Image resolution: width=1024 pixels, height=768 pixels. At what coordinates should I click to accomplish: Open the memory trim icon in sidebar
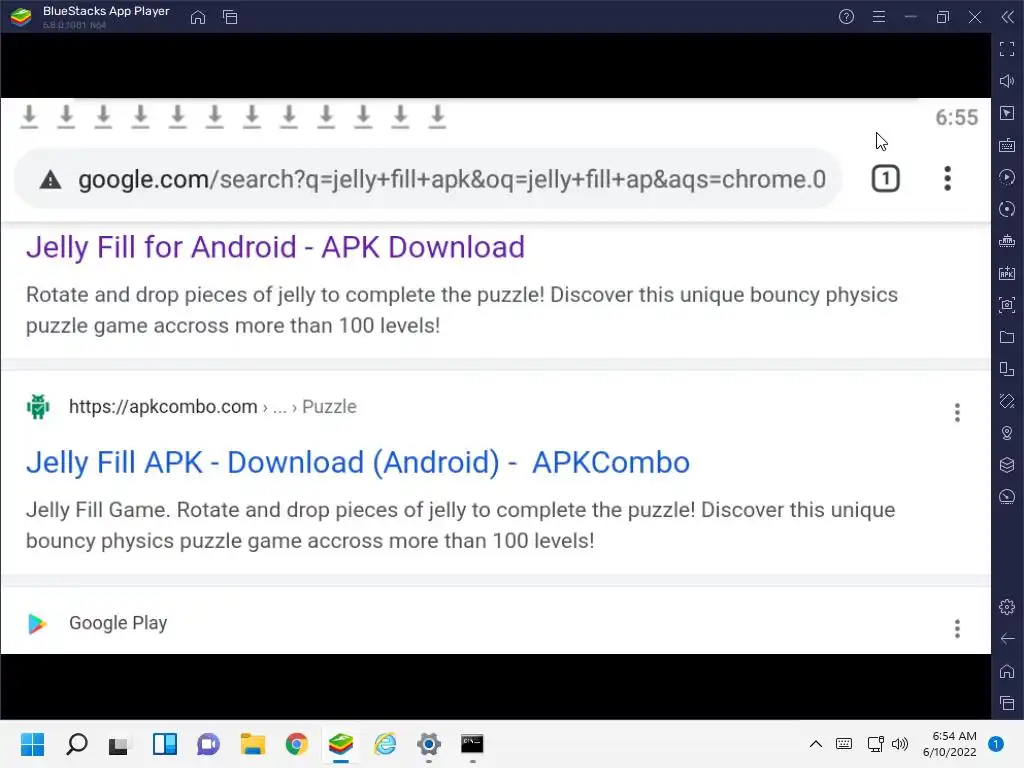tap(1007, 241)
